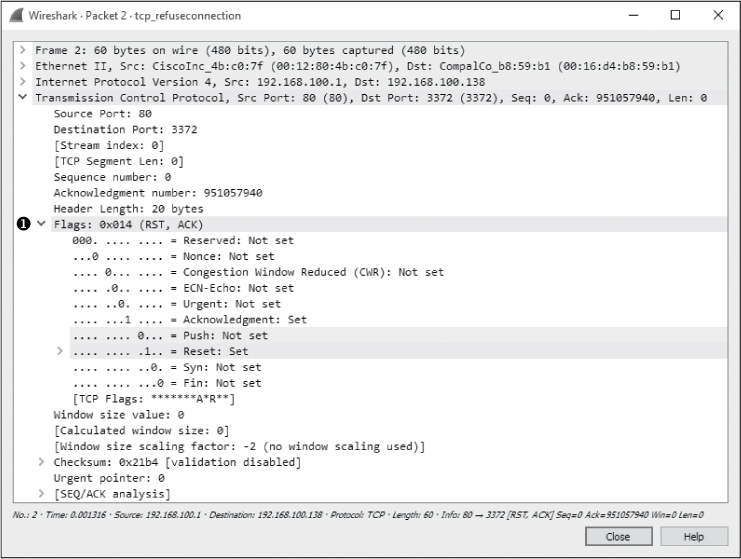
Task: Select the Urgent: Not set line
Action: pos(177,303)
